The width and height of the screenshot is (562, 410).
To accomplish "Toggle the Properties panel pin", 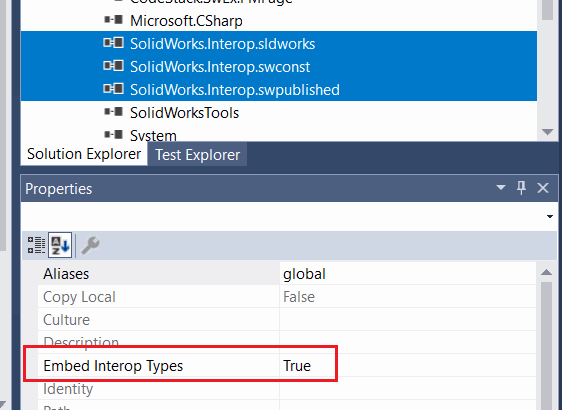I will point(521,188).
